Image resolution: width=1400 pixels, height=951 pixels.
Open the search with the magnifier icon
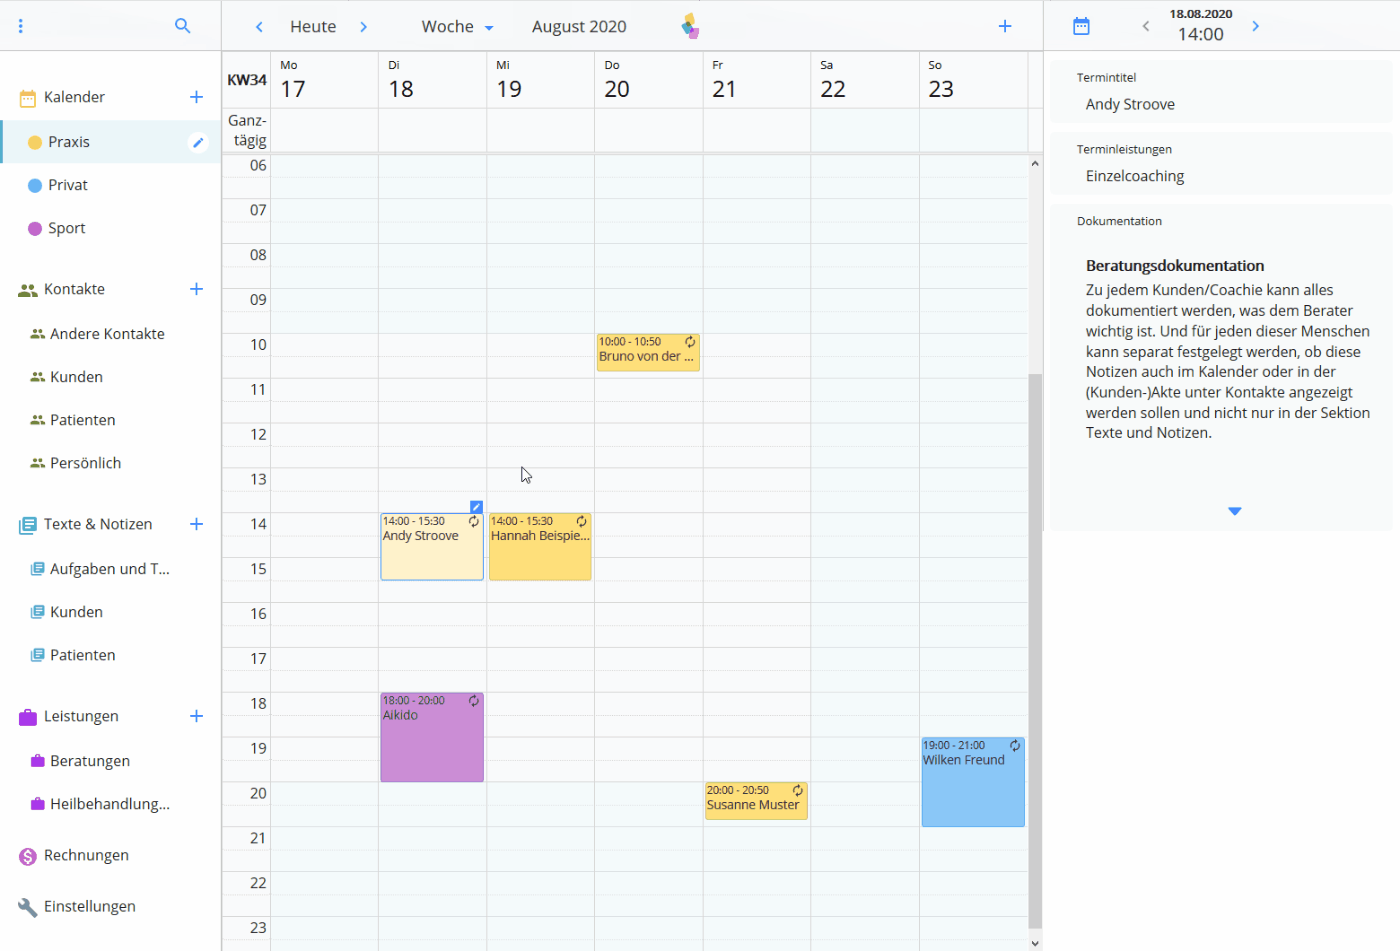tap(183, 26)
